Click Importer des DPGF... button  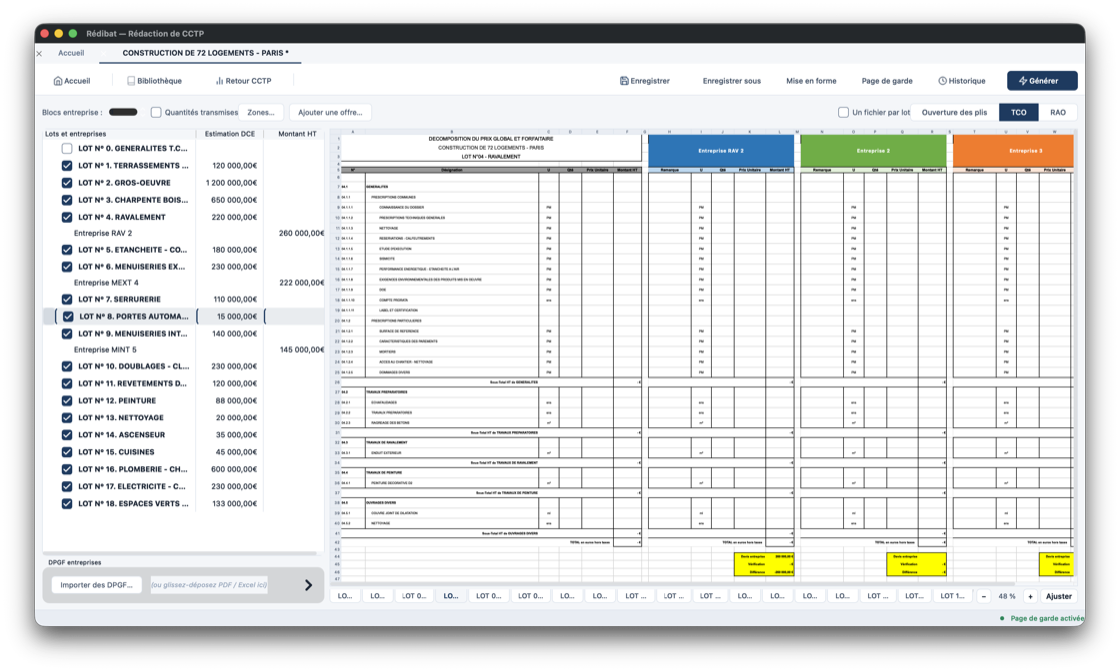coord(96,585)
